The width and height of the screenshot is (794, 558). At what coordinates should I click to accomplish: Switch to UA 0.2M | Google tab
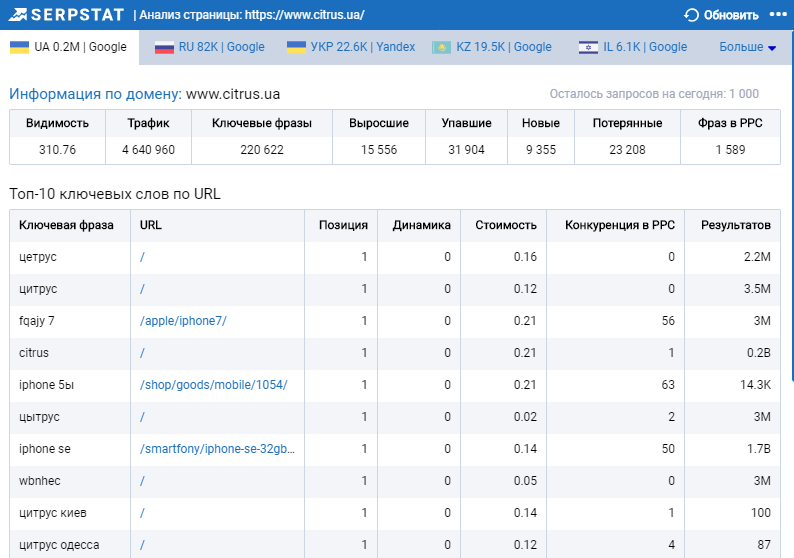[x=69, y=47]
